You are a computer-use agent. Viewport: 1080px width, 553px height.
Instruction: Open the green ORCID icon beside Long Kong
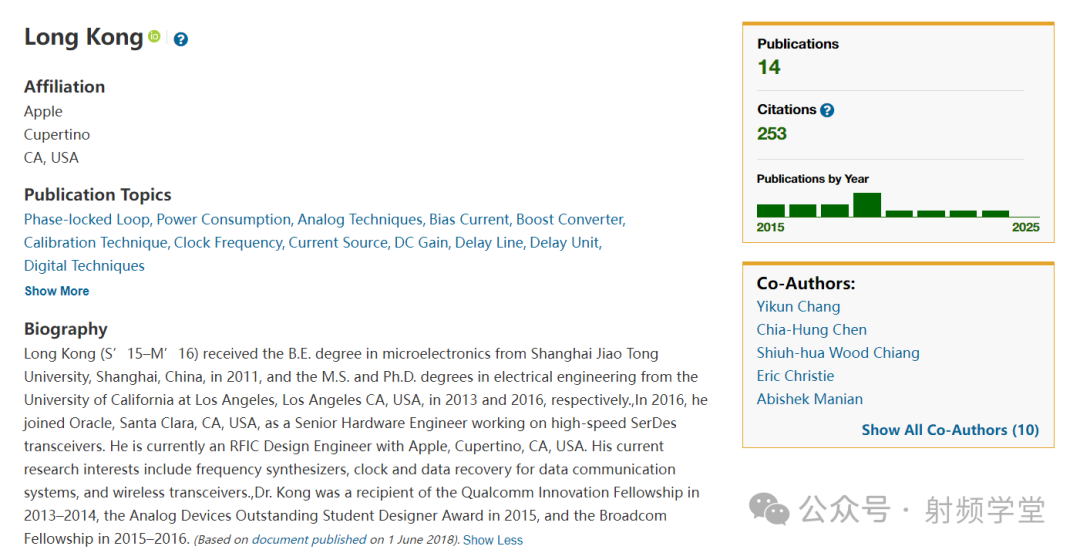[154, 36]
